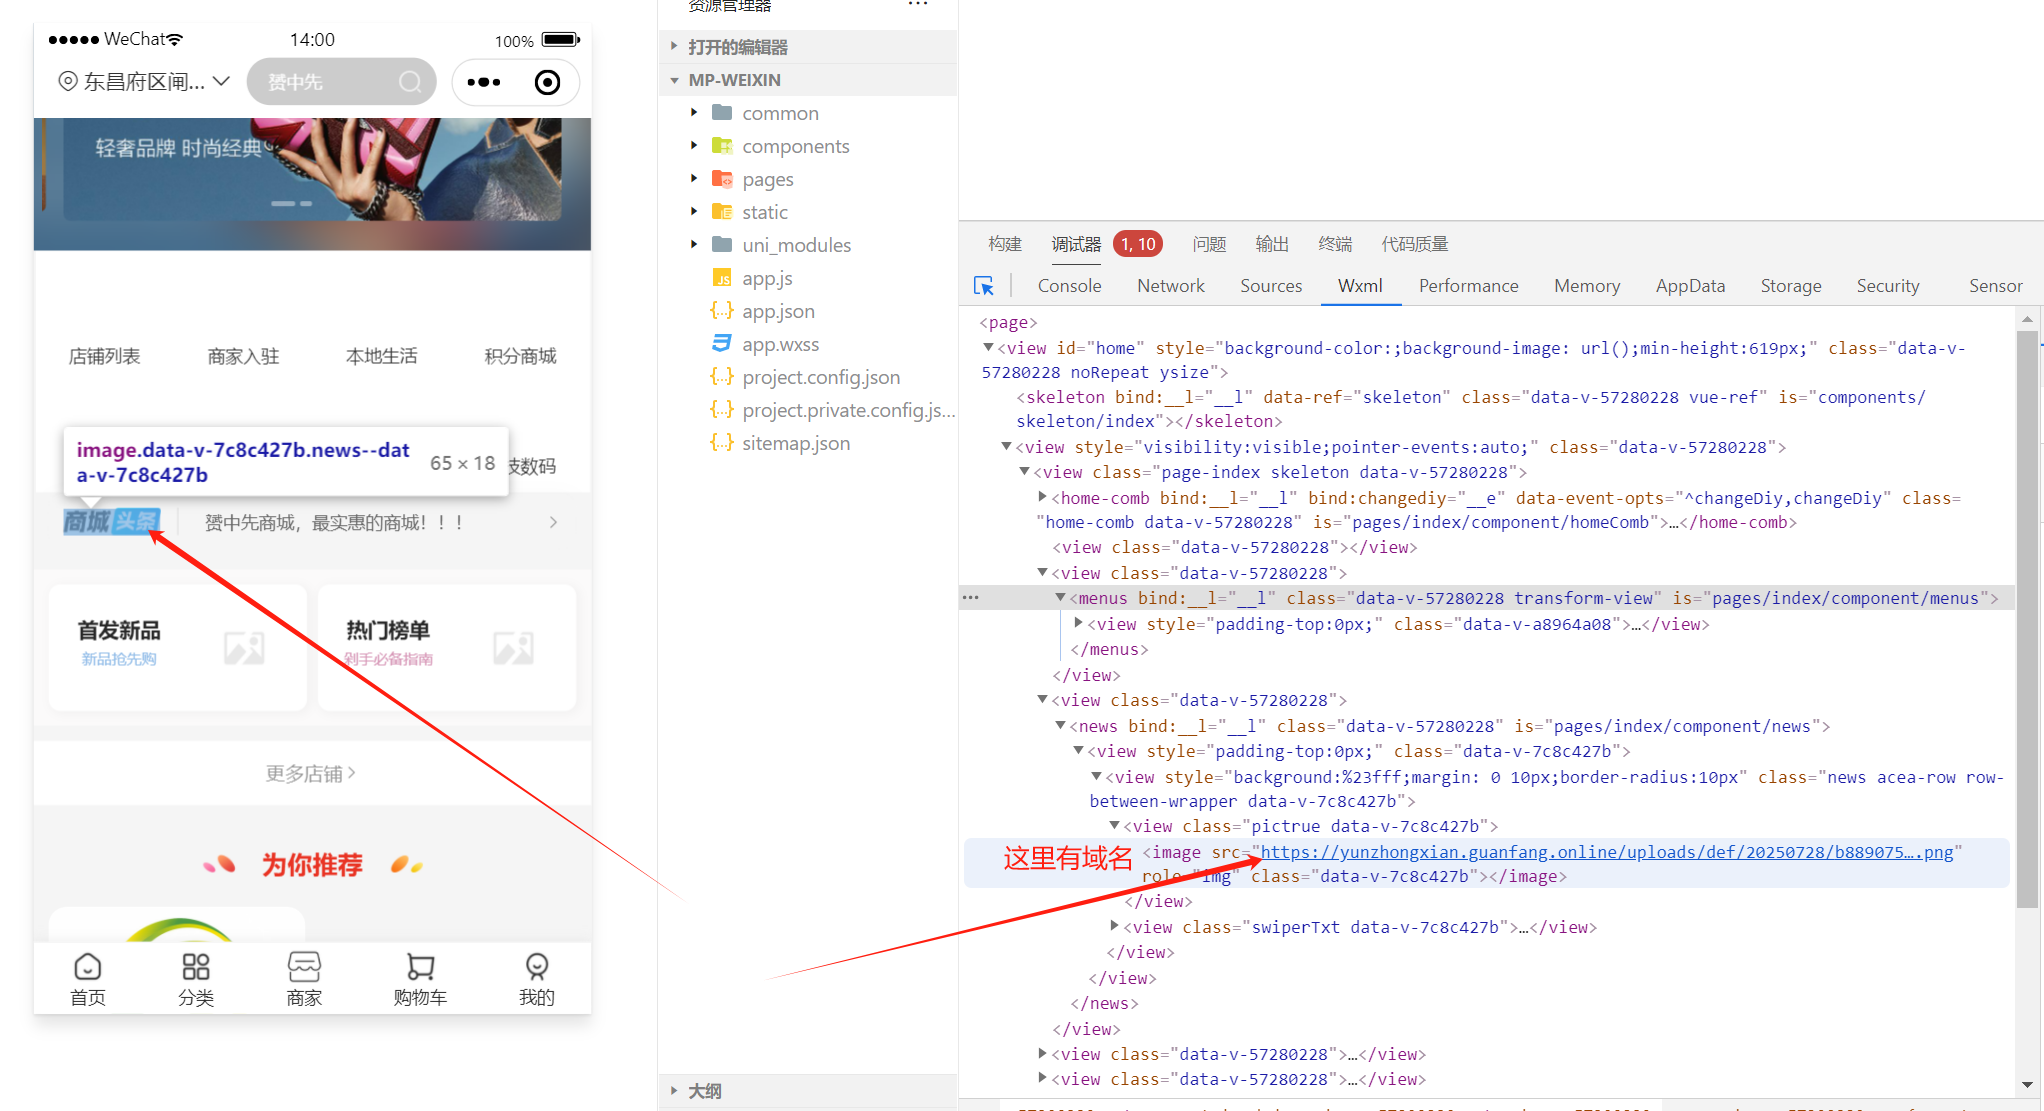2044x1111 pixels.
Task: Click the 赞中先 search input field
Action: click(x=341, y=82)
